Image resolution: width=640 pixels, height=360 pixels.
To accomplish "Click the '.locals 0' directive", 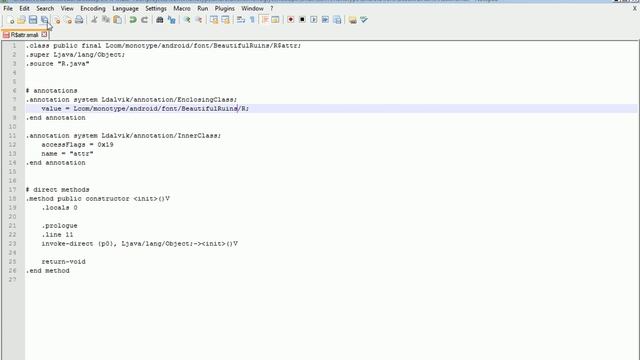I will 60,207.
